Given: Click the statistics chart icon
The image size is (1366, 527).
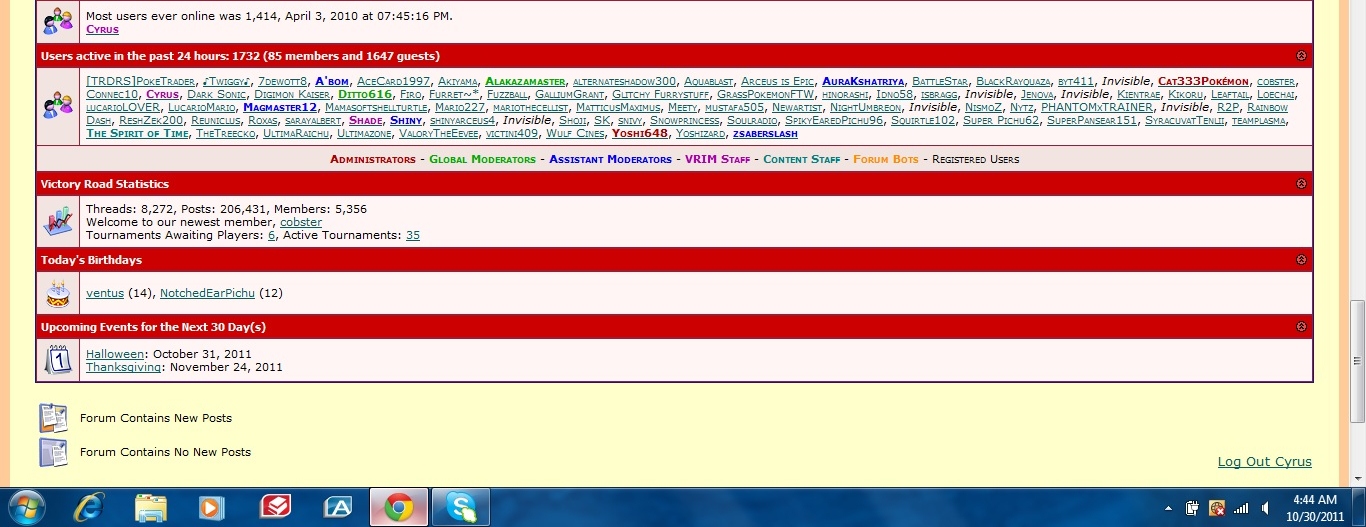Looking at the screenshot, I should [x=58, y=221].
